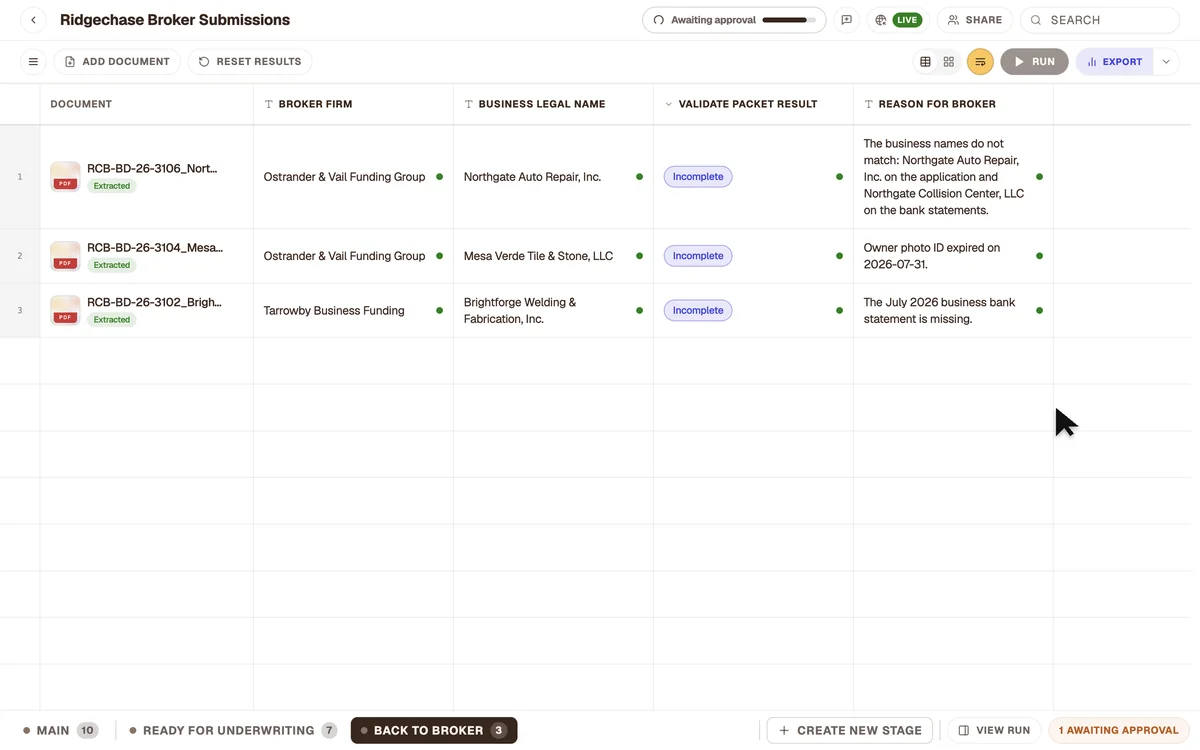Click the Validate Packet Result column chevron icon
The width and height of the screenshot is (1200, 750).
coord(668,104)
